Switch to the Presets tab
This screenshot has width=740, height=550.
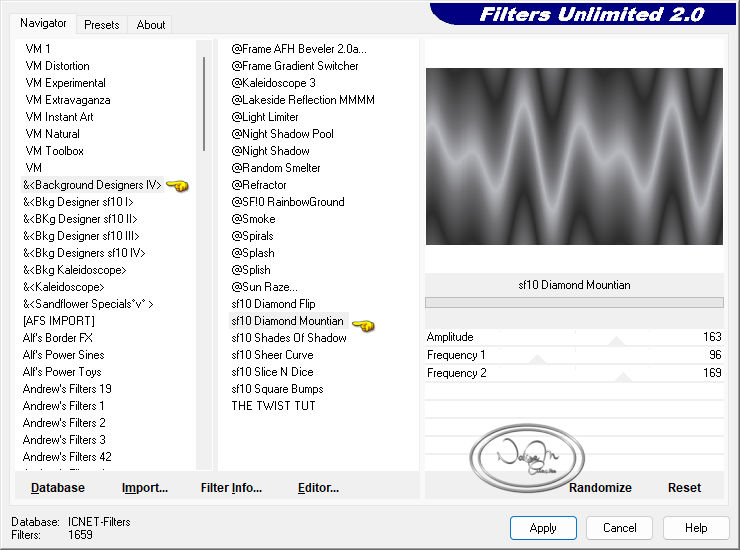pyautogui.click(x=101, y=25)
